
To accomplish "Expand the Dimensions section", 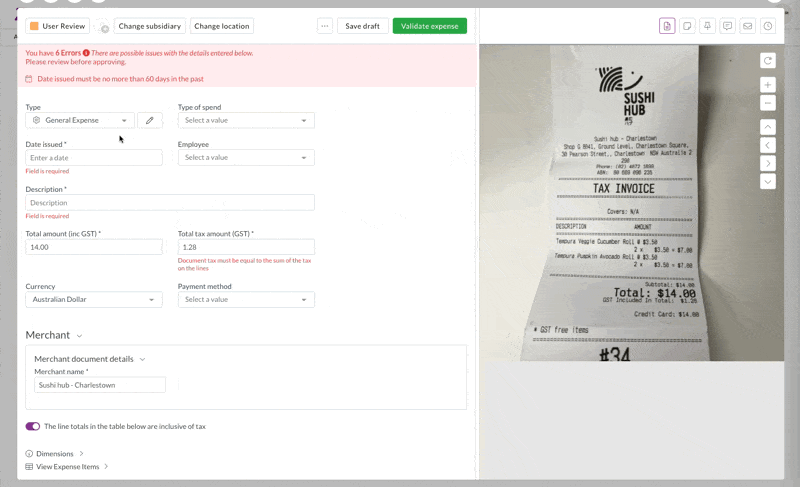I will click(81, 453).
